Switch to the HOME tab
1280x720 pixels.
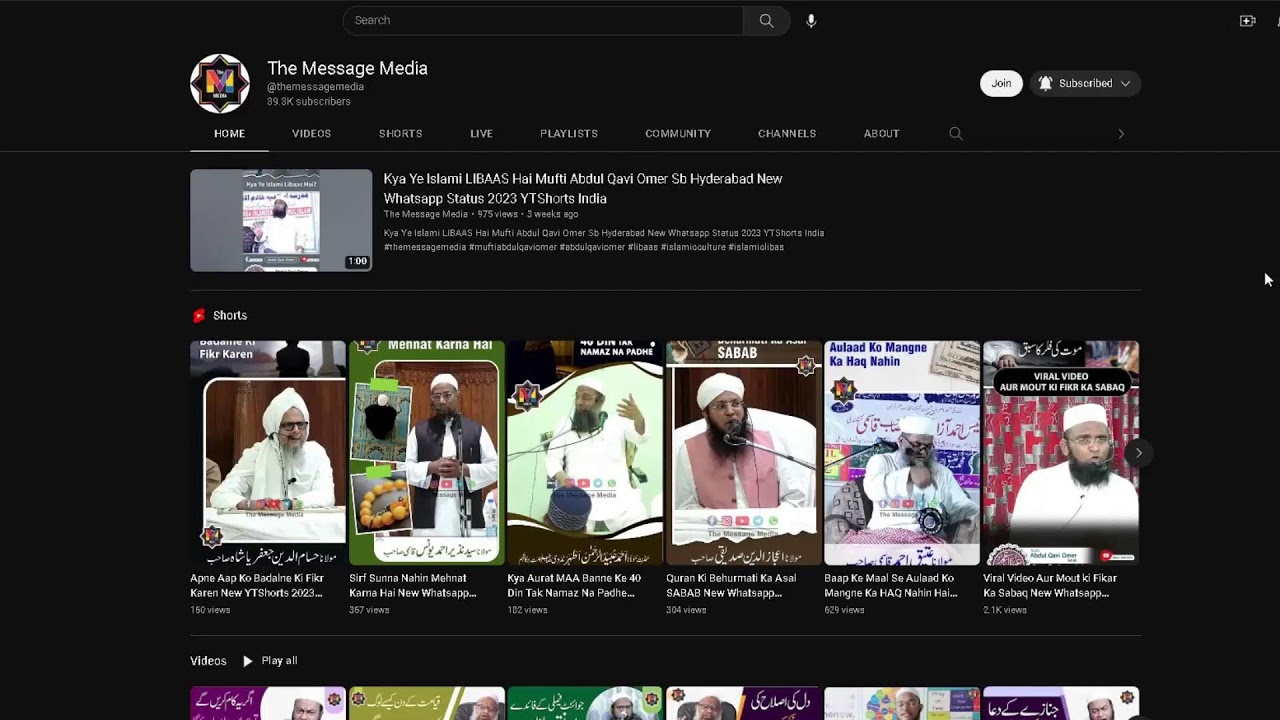pos(229,134)
